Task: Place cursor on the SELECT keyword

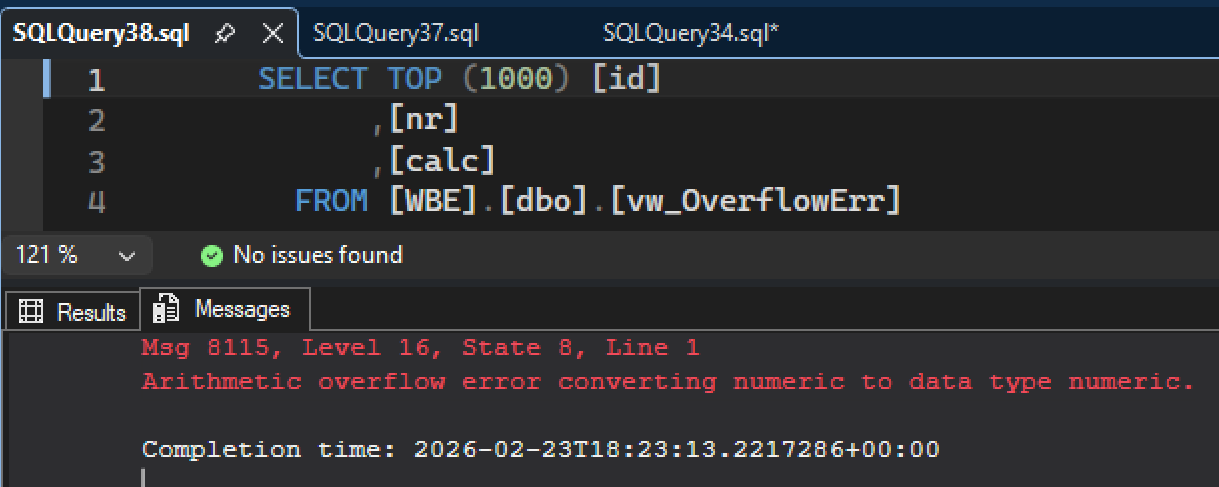Action: tap(313, 79)
